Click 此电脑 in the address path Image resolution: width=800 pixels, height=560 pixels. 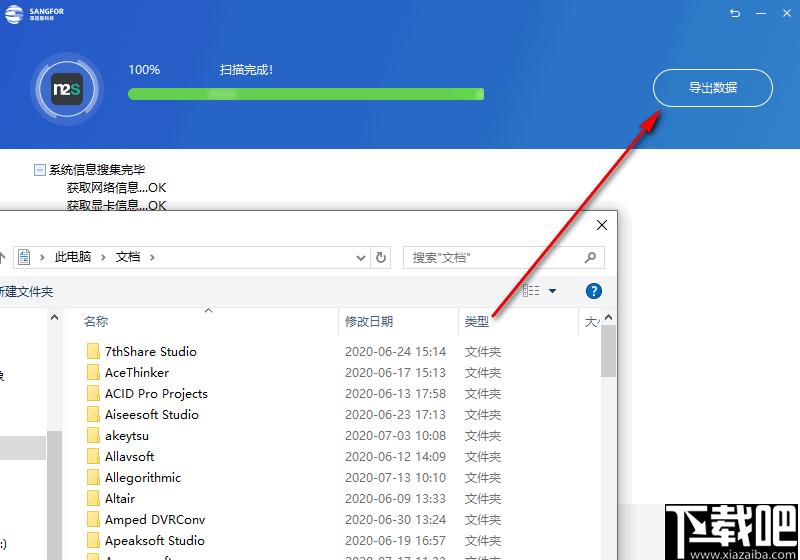click(73, 257)
